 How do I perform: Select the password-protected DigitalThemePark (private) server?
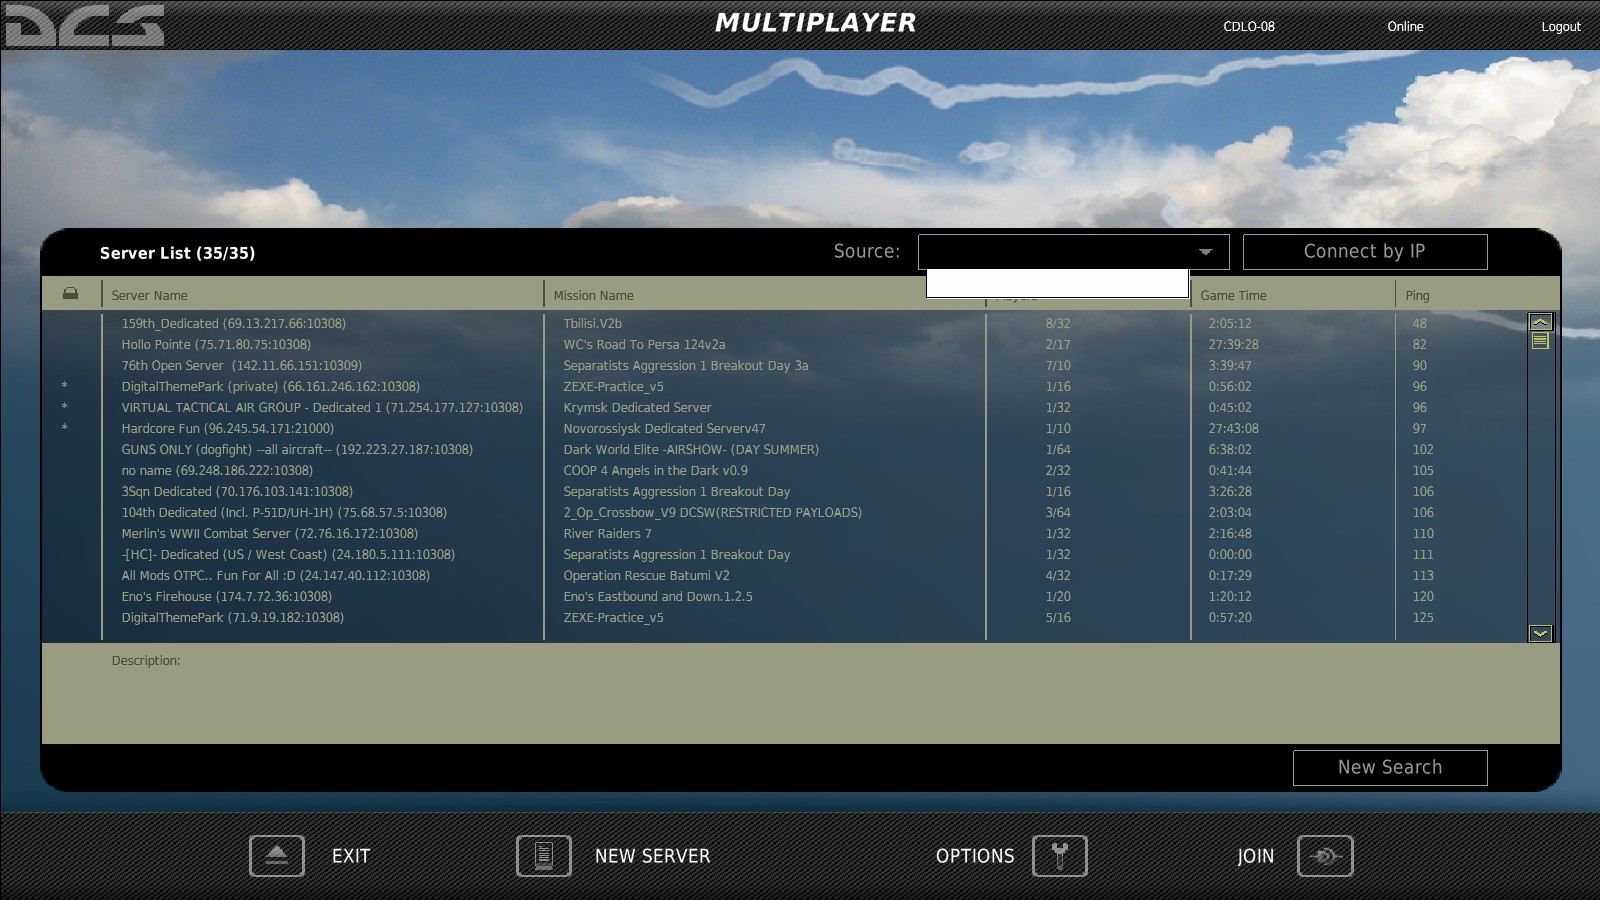(270, 386)
